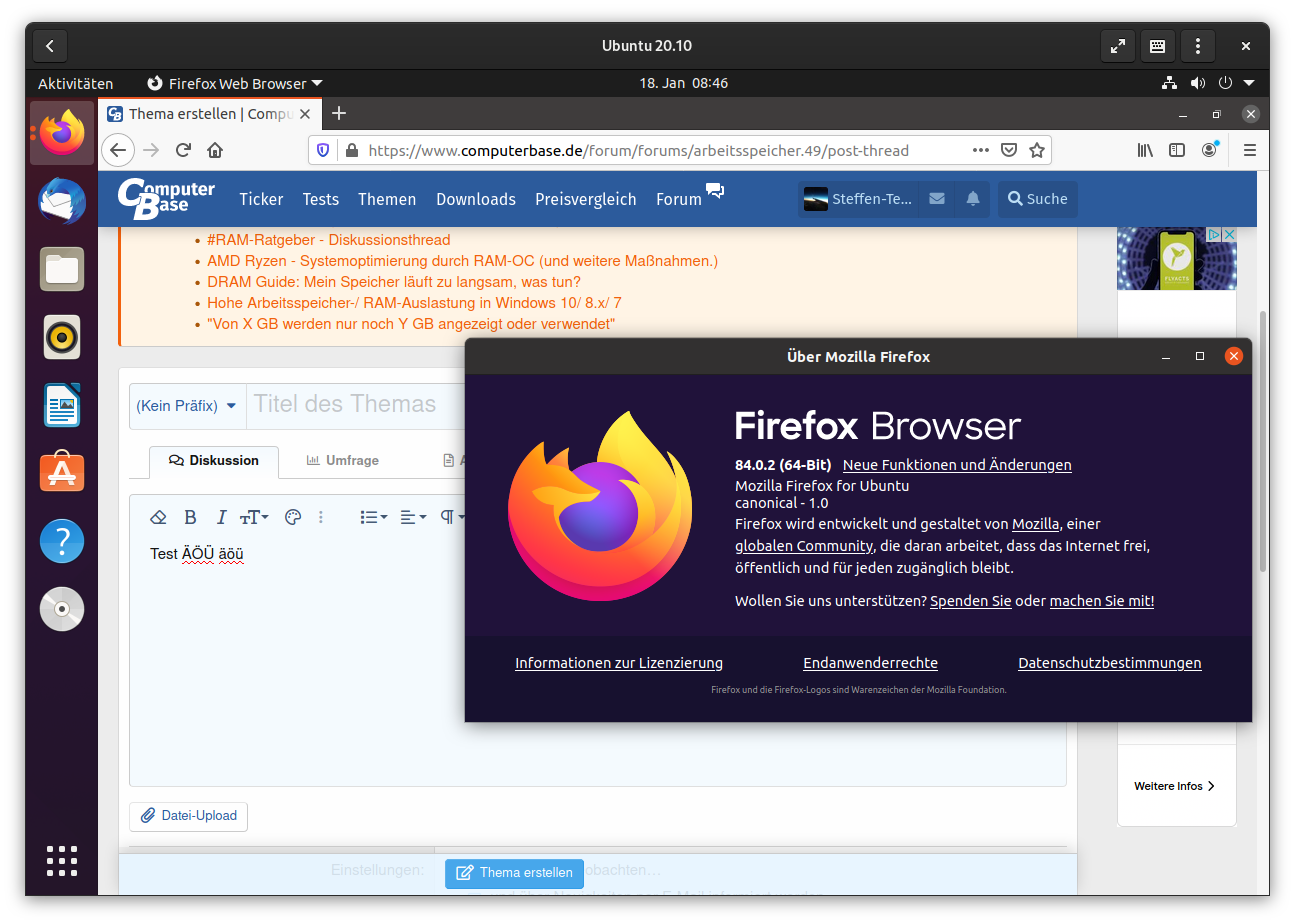Open the system status menu arrow
Viewport: 1295px width, 924px height.
point(1249,84)
